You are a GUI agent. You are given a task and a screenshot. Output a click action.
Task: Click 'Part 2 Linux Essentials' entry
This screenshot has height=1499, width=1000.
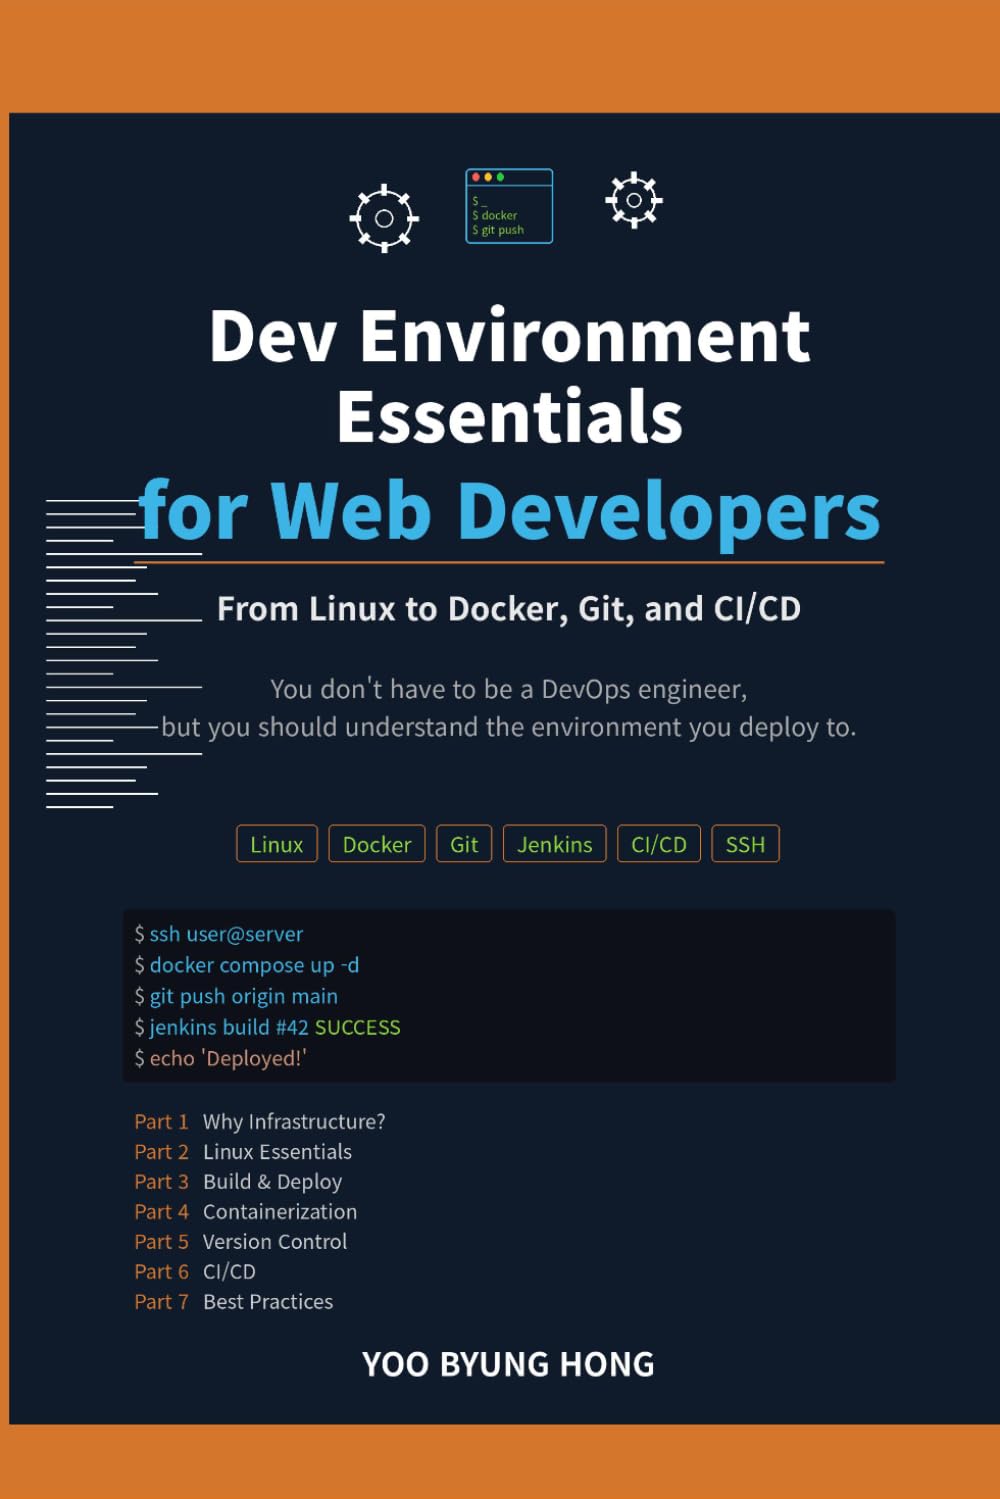point(243,1152)
